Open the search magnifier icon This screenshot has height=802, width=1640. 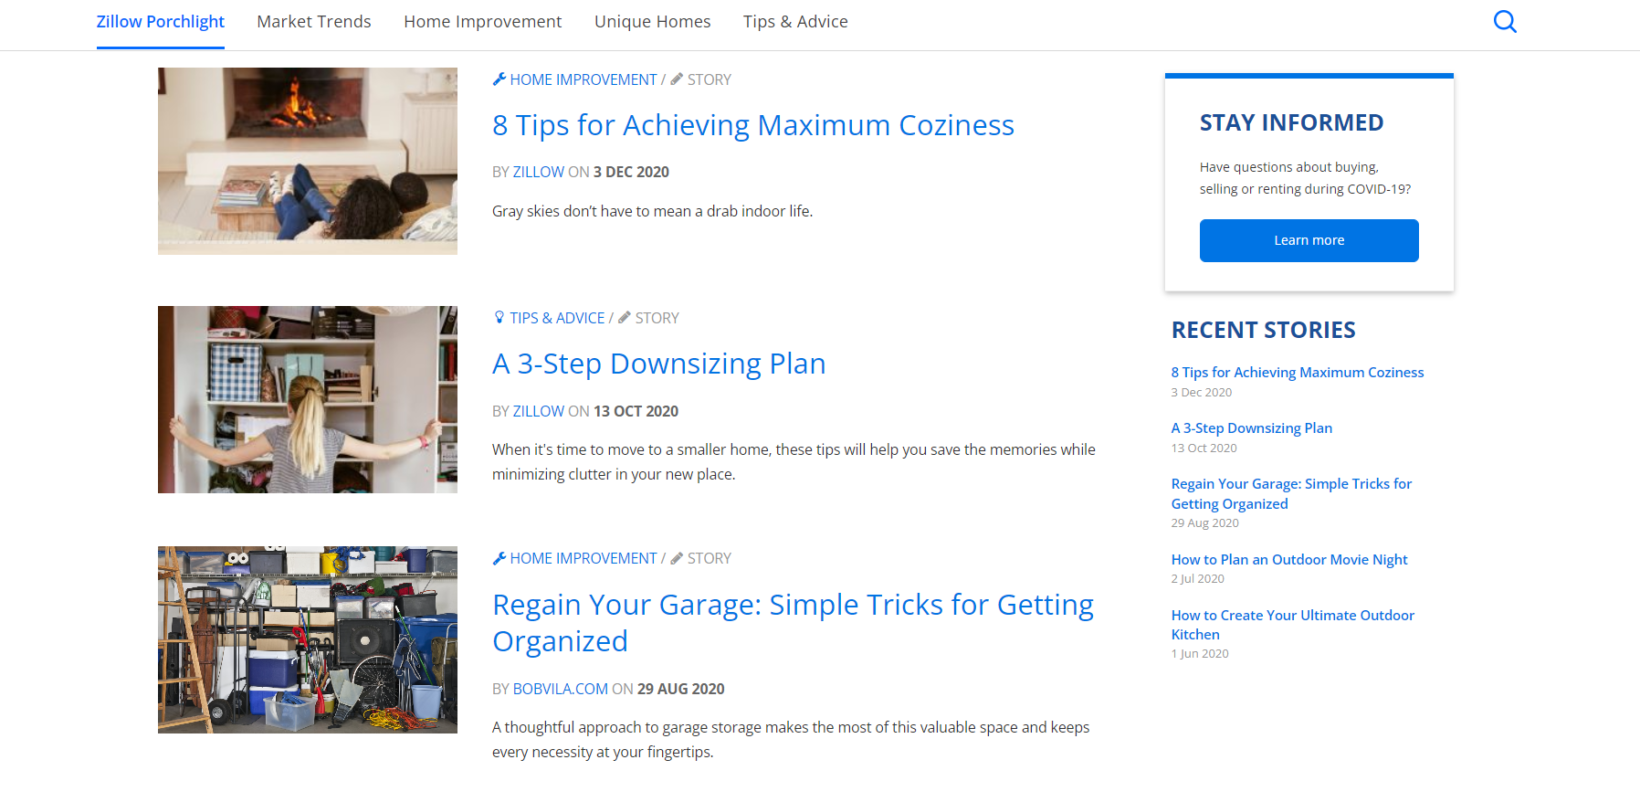point(1505,21)
